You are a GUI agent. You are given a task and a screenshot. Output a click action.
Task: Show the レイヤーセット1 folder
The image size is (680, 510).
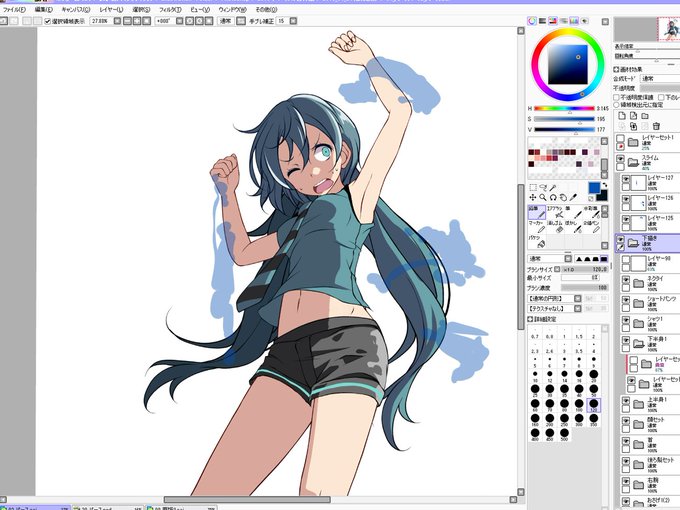621,138
